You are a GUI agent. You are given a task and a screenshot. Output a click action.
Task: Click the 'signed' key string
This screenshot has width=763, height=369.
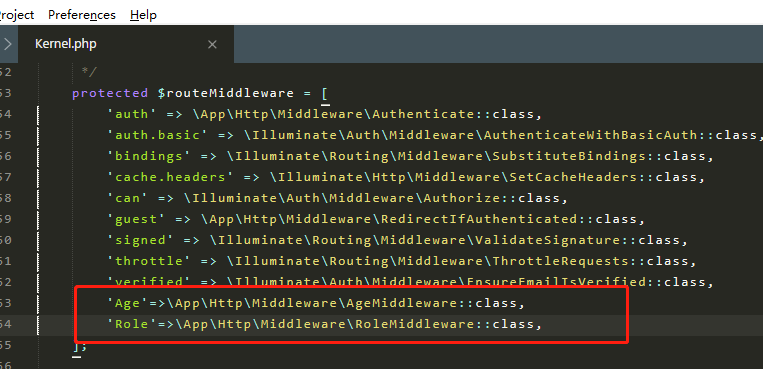(x=140, y=240)
